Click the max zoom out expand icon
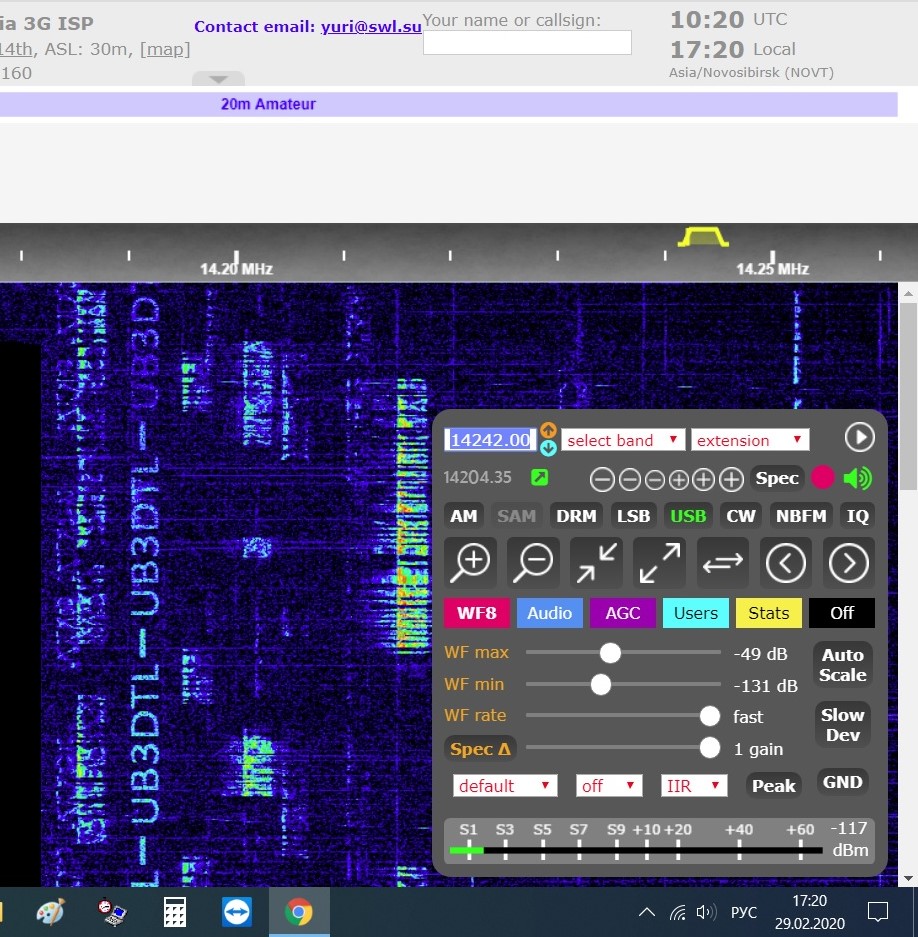The width and height of the screenshot is (918, 937). [659, 563]
